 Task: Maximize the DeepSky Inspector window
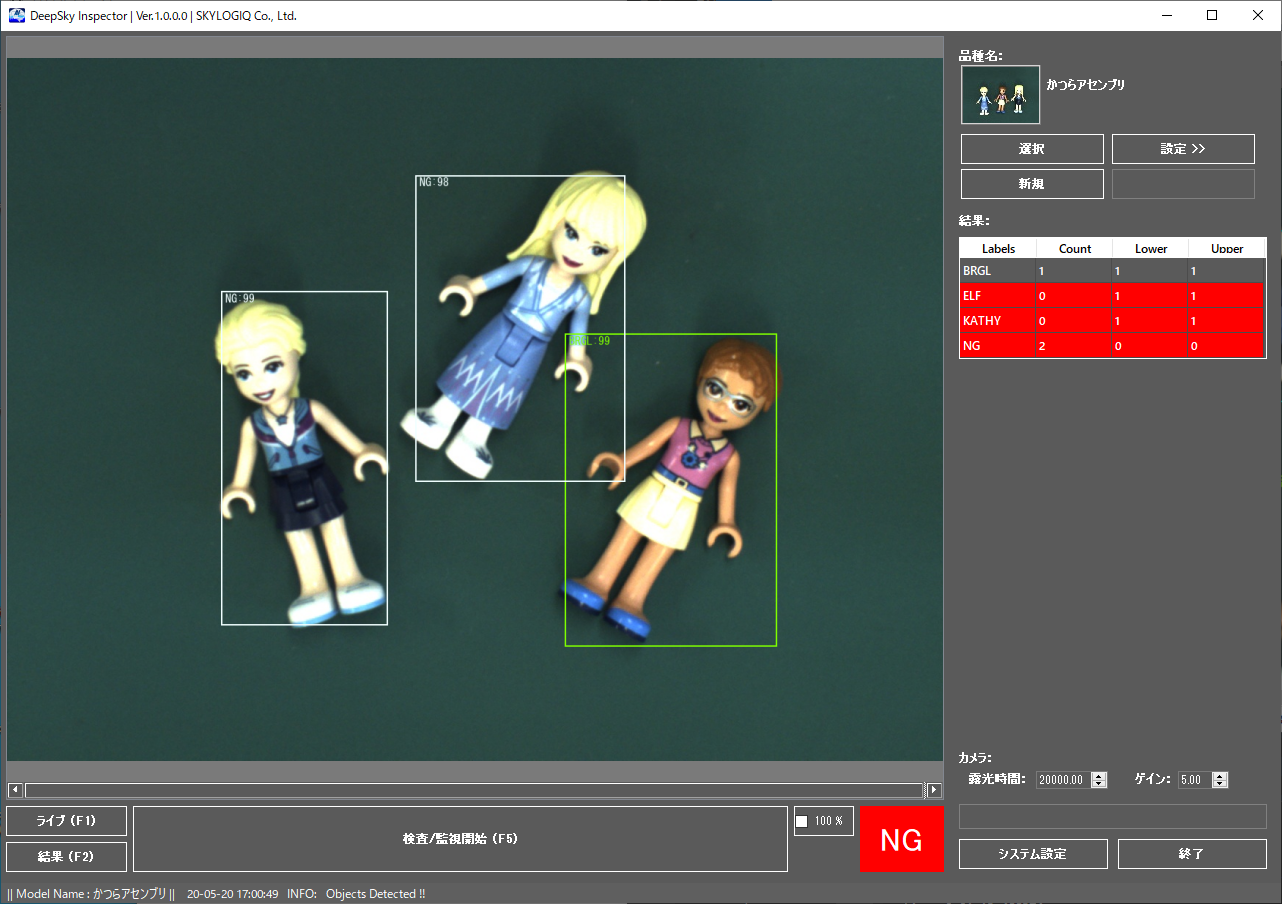pyautogui.click(x=1212, y=15)
